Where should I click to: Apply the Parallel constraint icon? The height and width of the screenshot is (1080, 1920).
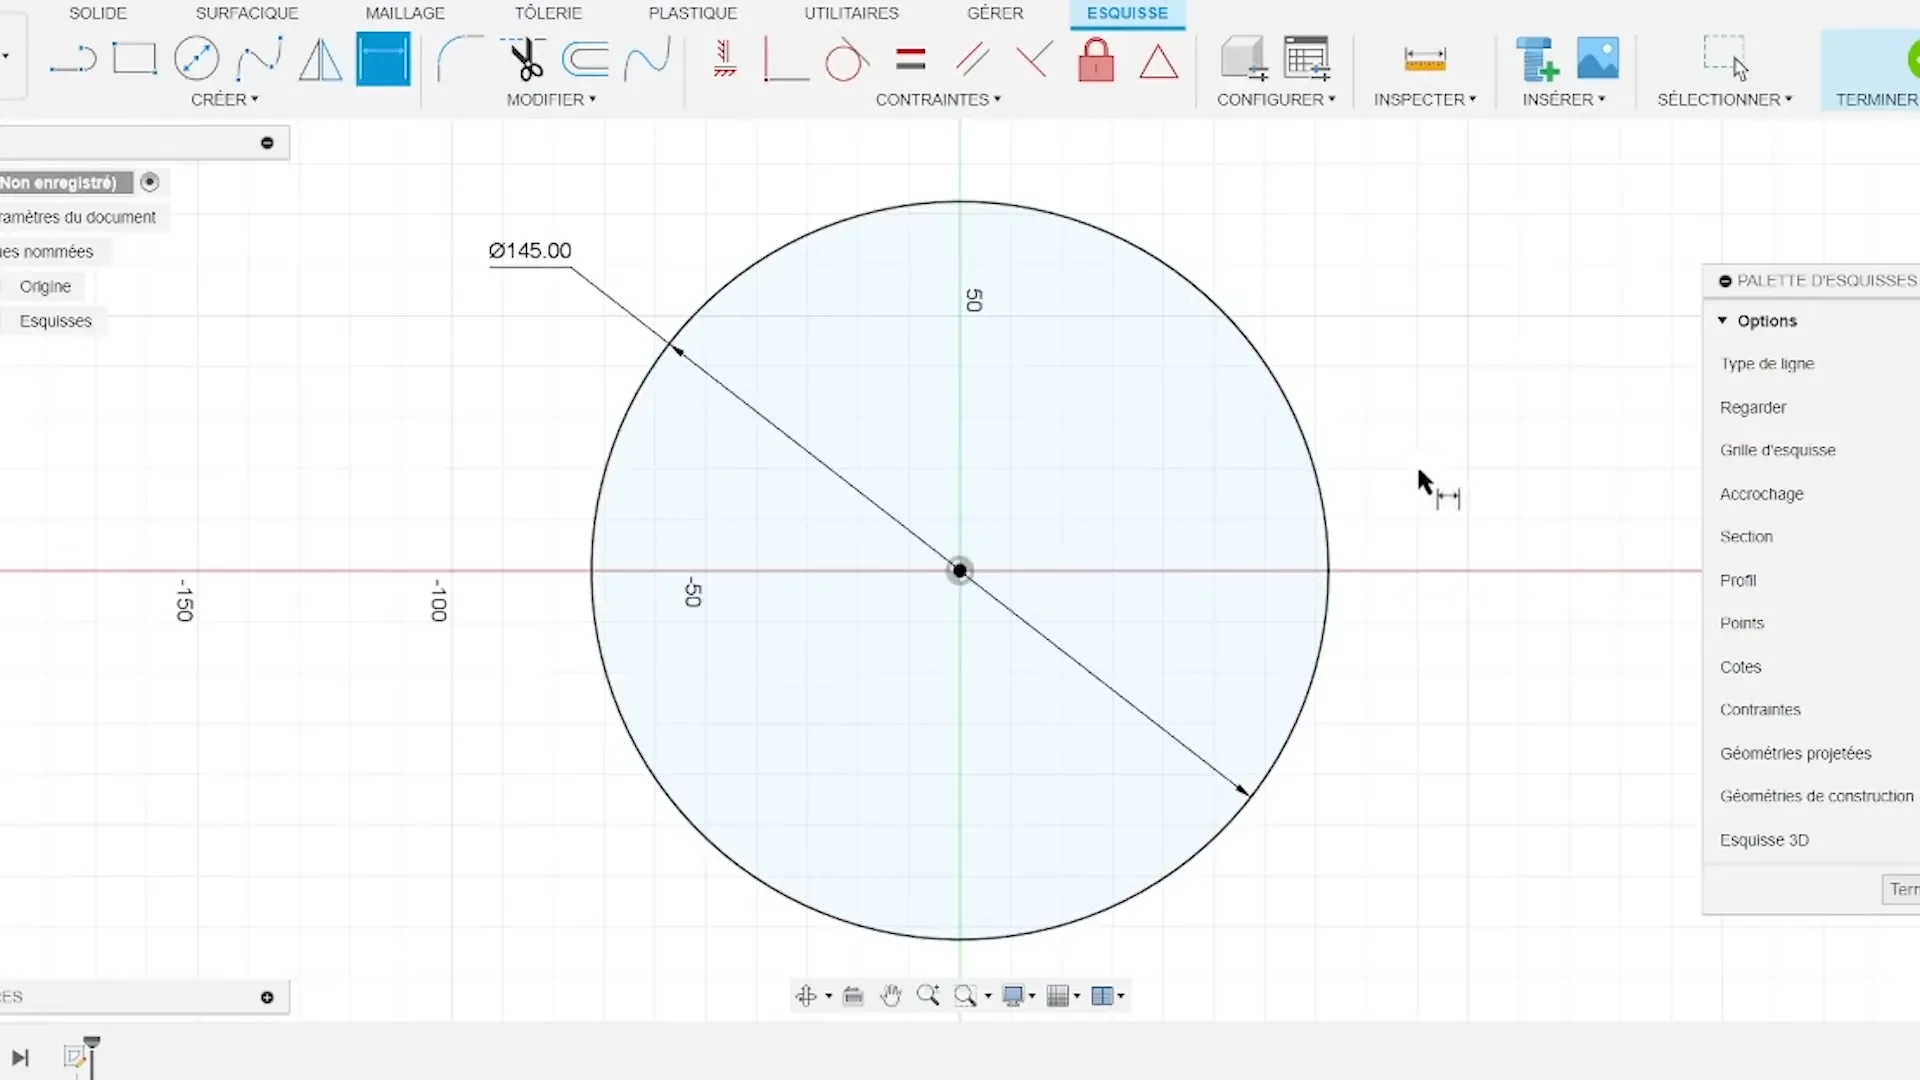972,59
